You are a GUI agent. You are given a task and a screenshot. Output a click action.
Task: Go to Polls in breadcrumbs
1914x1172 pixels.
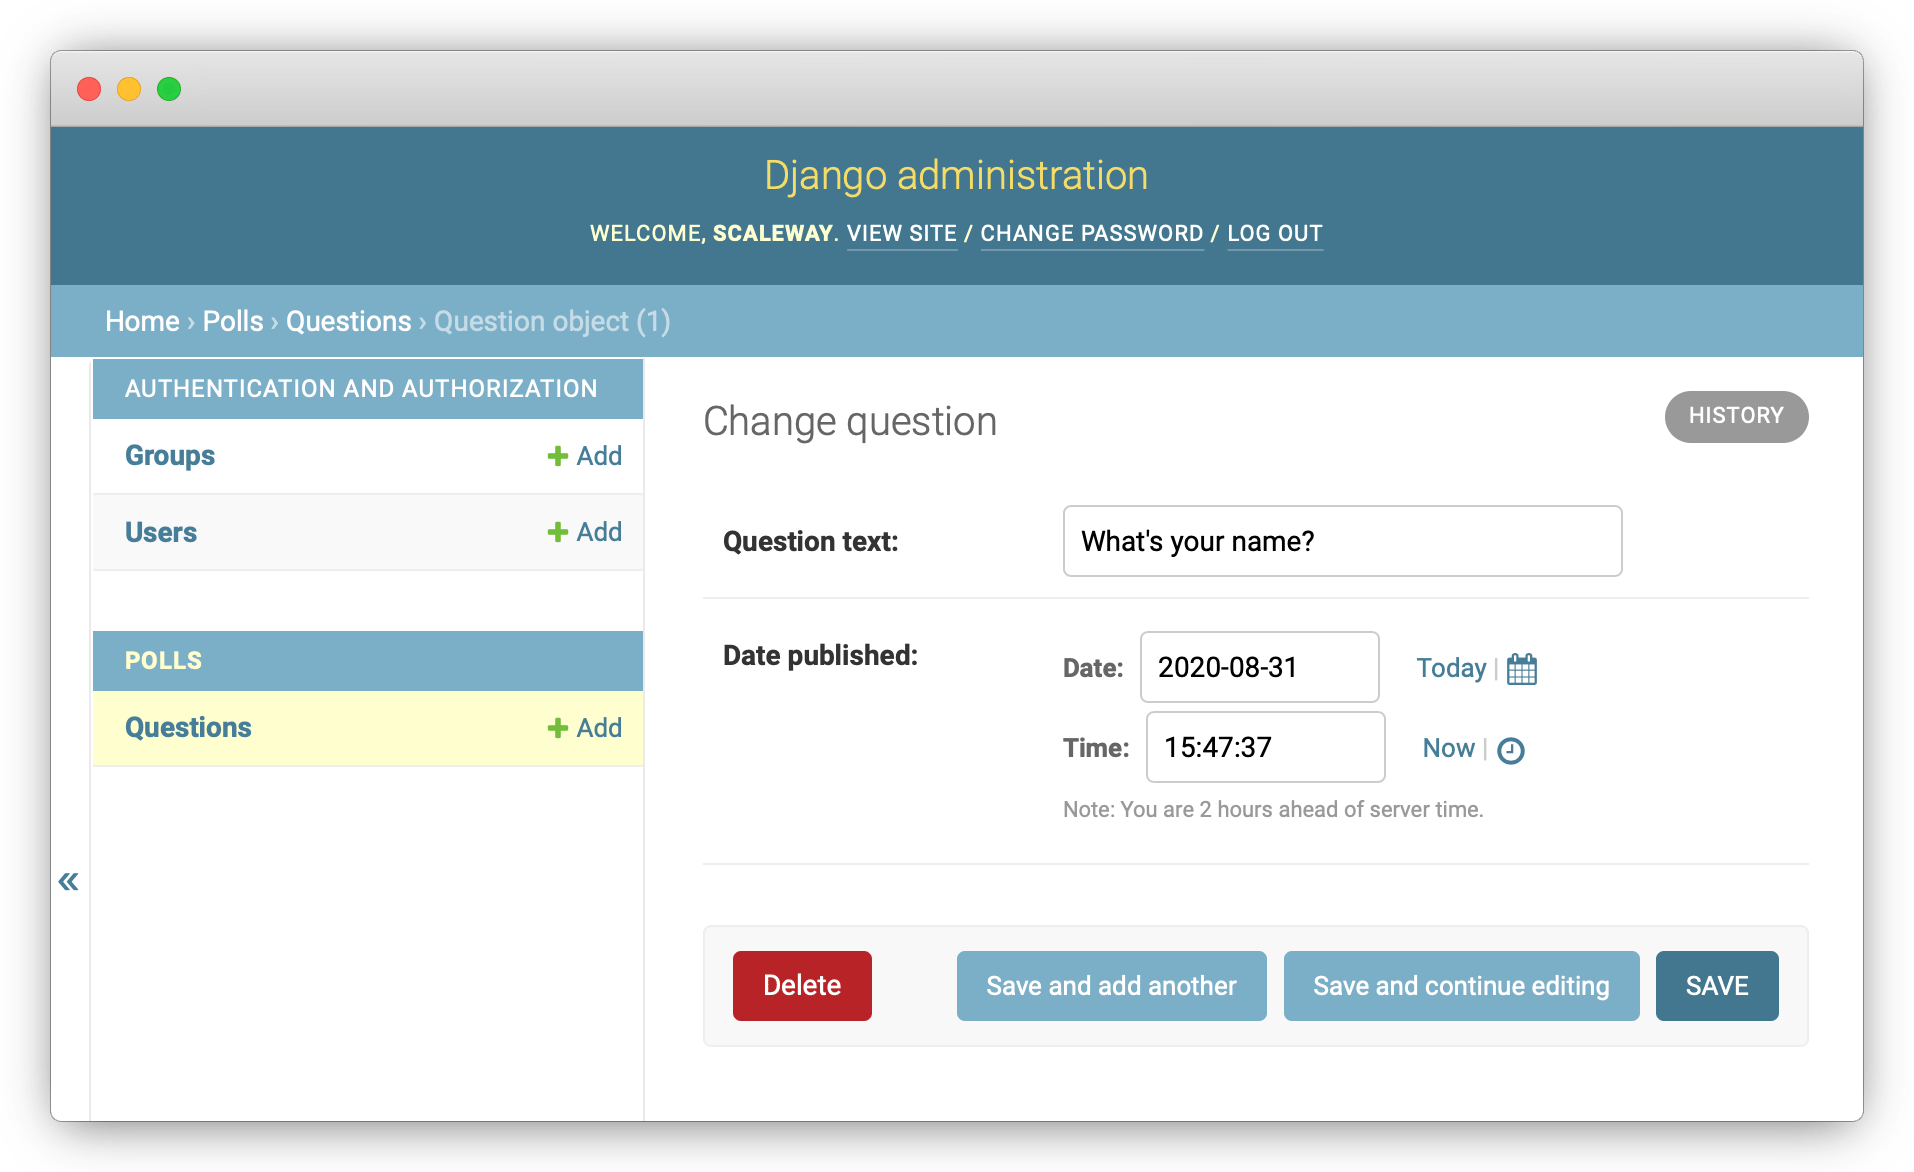pyautogui.click(x=233, y=321)
